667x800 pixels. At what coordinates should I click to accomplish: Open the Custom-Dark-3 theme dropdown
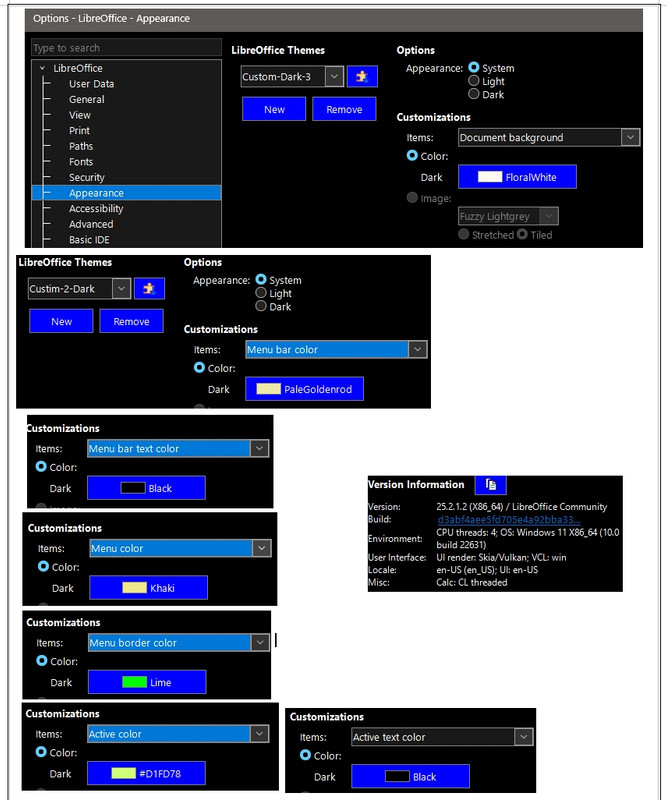tap(334, 77)
